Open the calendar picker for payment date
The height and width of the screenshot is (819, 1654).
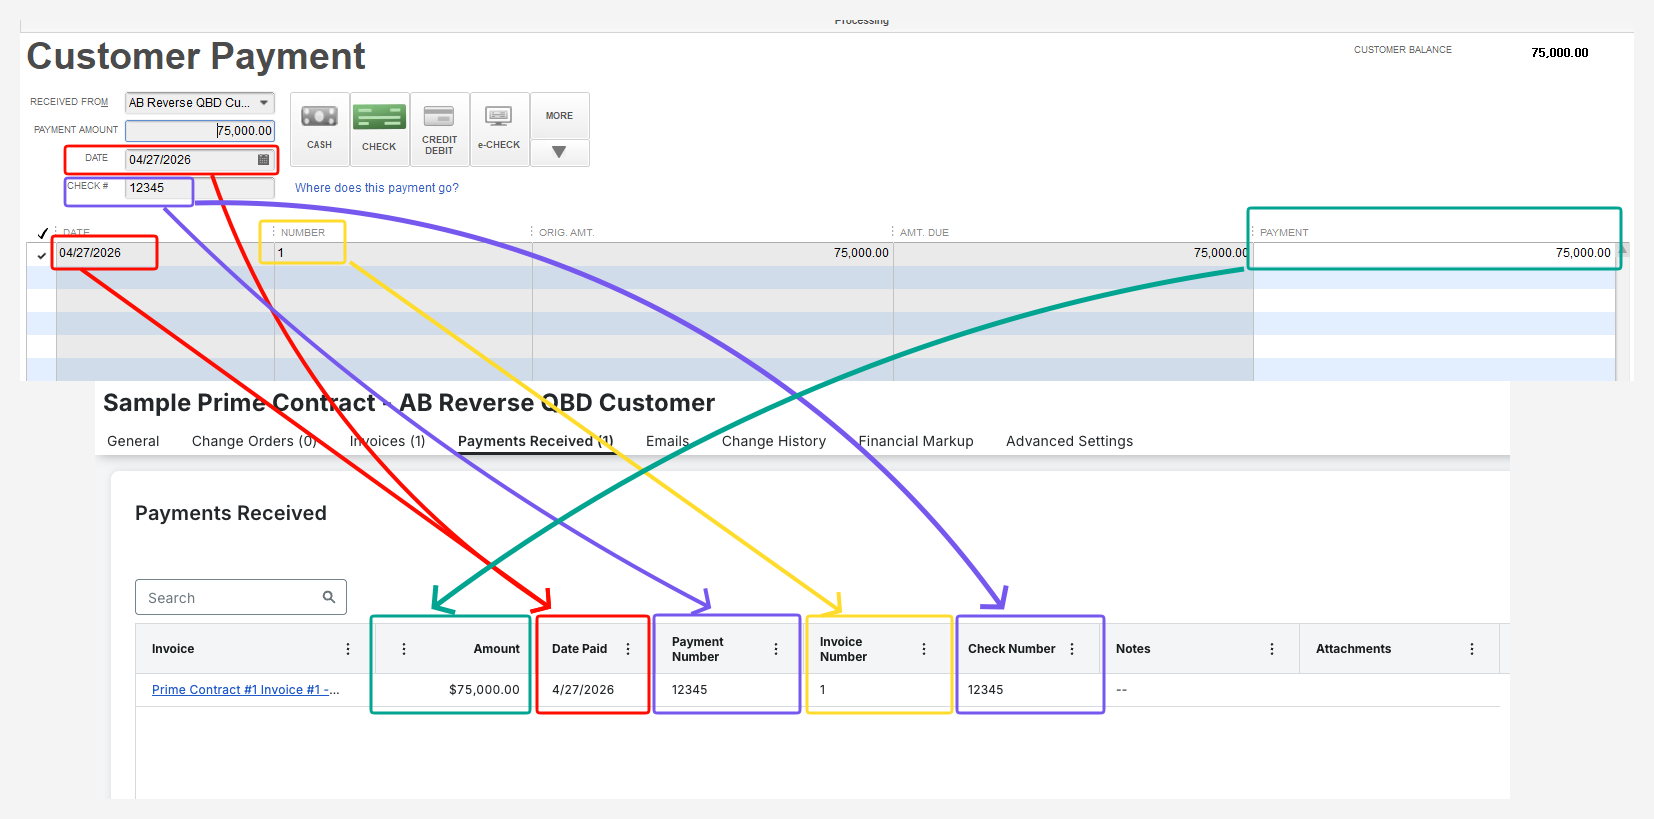coord(264,160)
